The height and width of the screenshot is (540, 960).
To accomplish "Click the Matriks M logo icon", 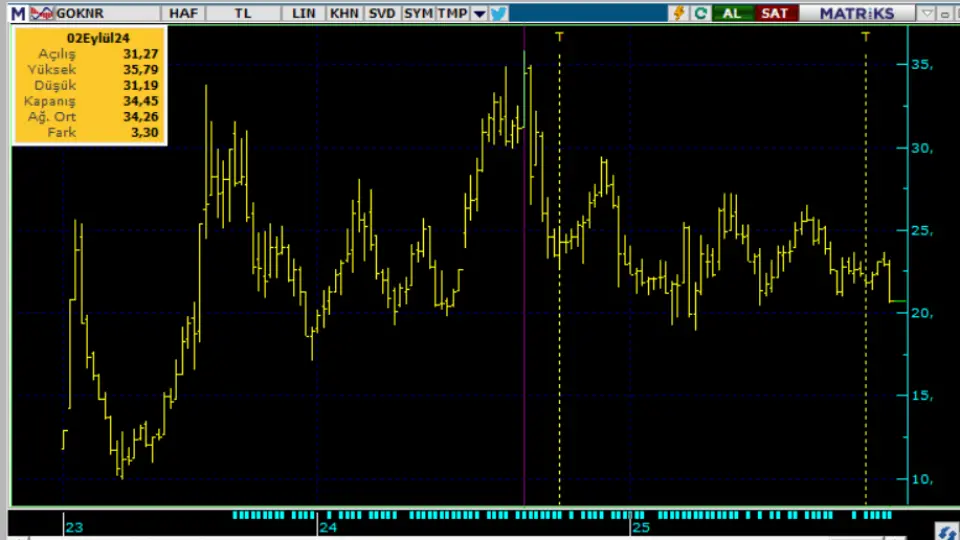I will point(18,13).
